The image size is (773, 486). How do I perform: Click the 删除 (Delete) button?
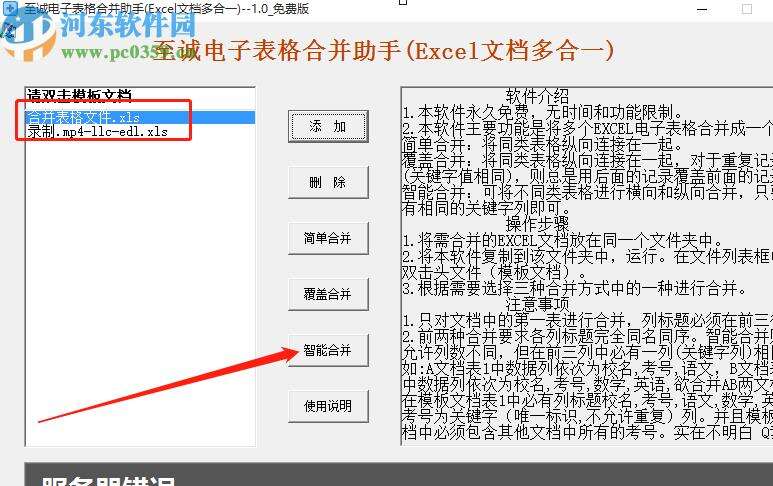click(x=328, y=182)
